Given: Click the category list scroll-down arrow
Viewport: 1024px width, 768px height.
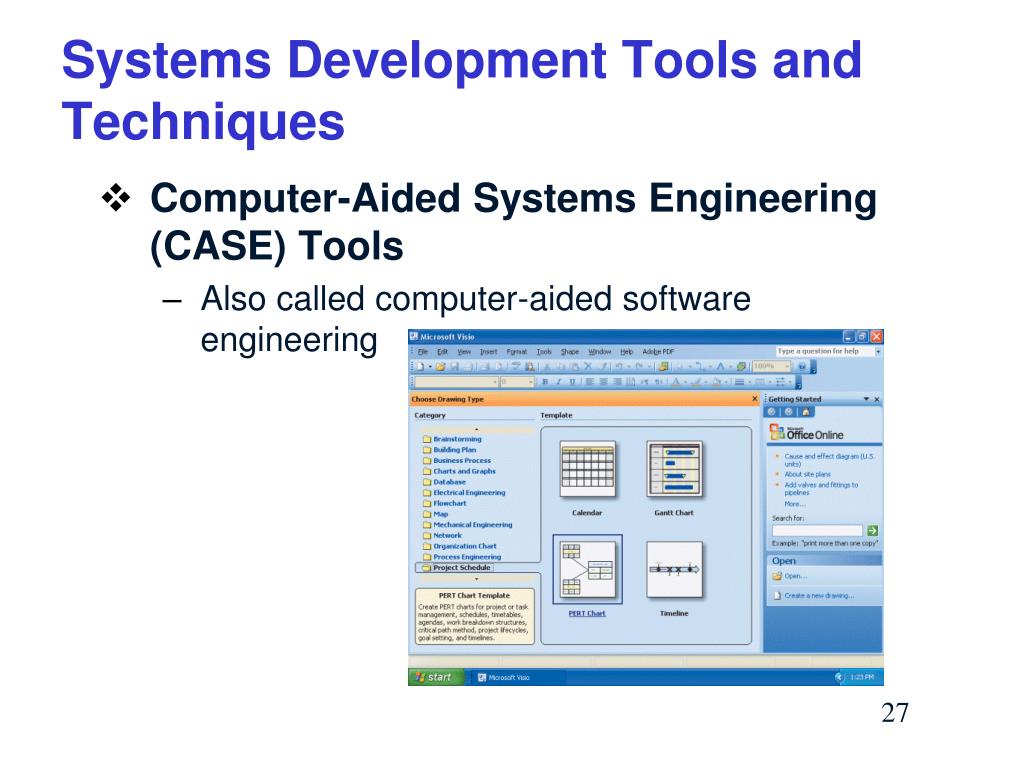Looking at the screenshot, I should point(476,579).
